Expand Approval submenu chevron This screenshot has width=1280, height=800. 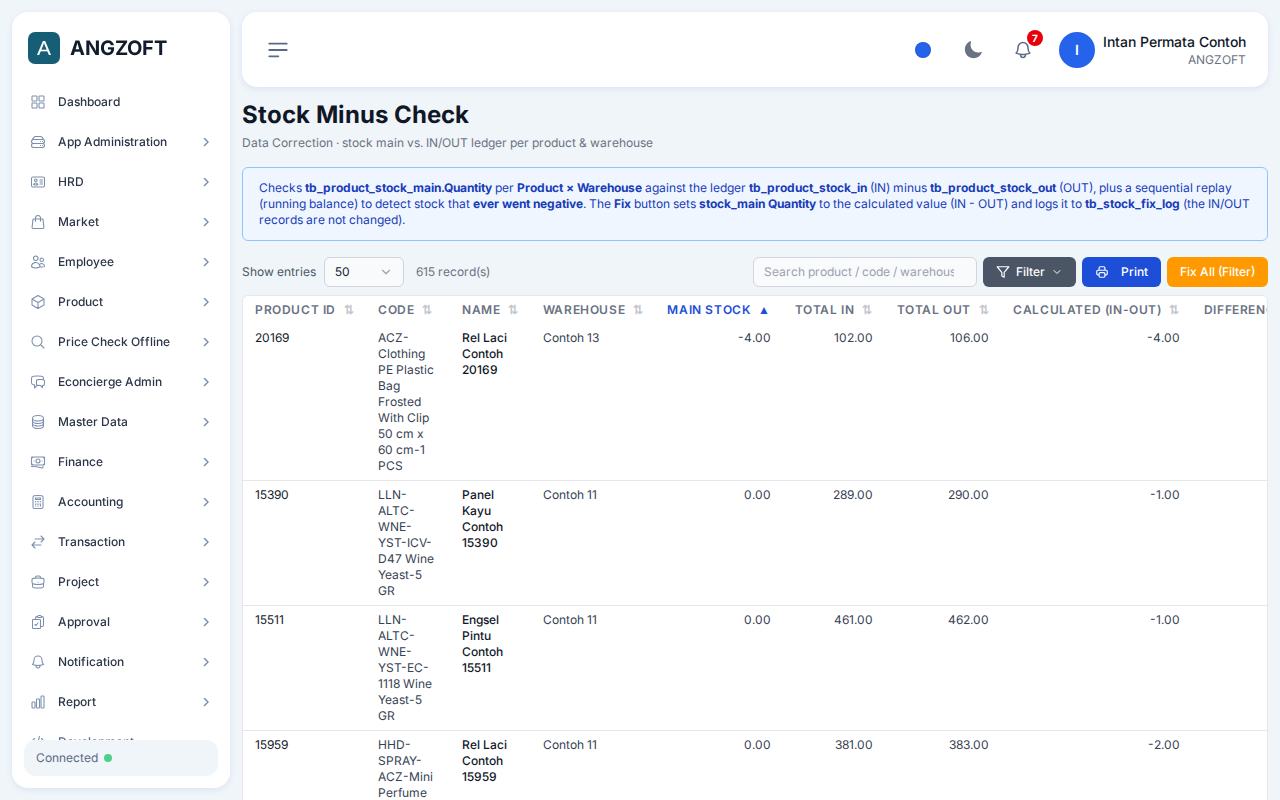pyautogui.click(x=206, y=622)
